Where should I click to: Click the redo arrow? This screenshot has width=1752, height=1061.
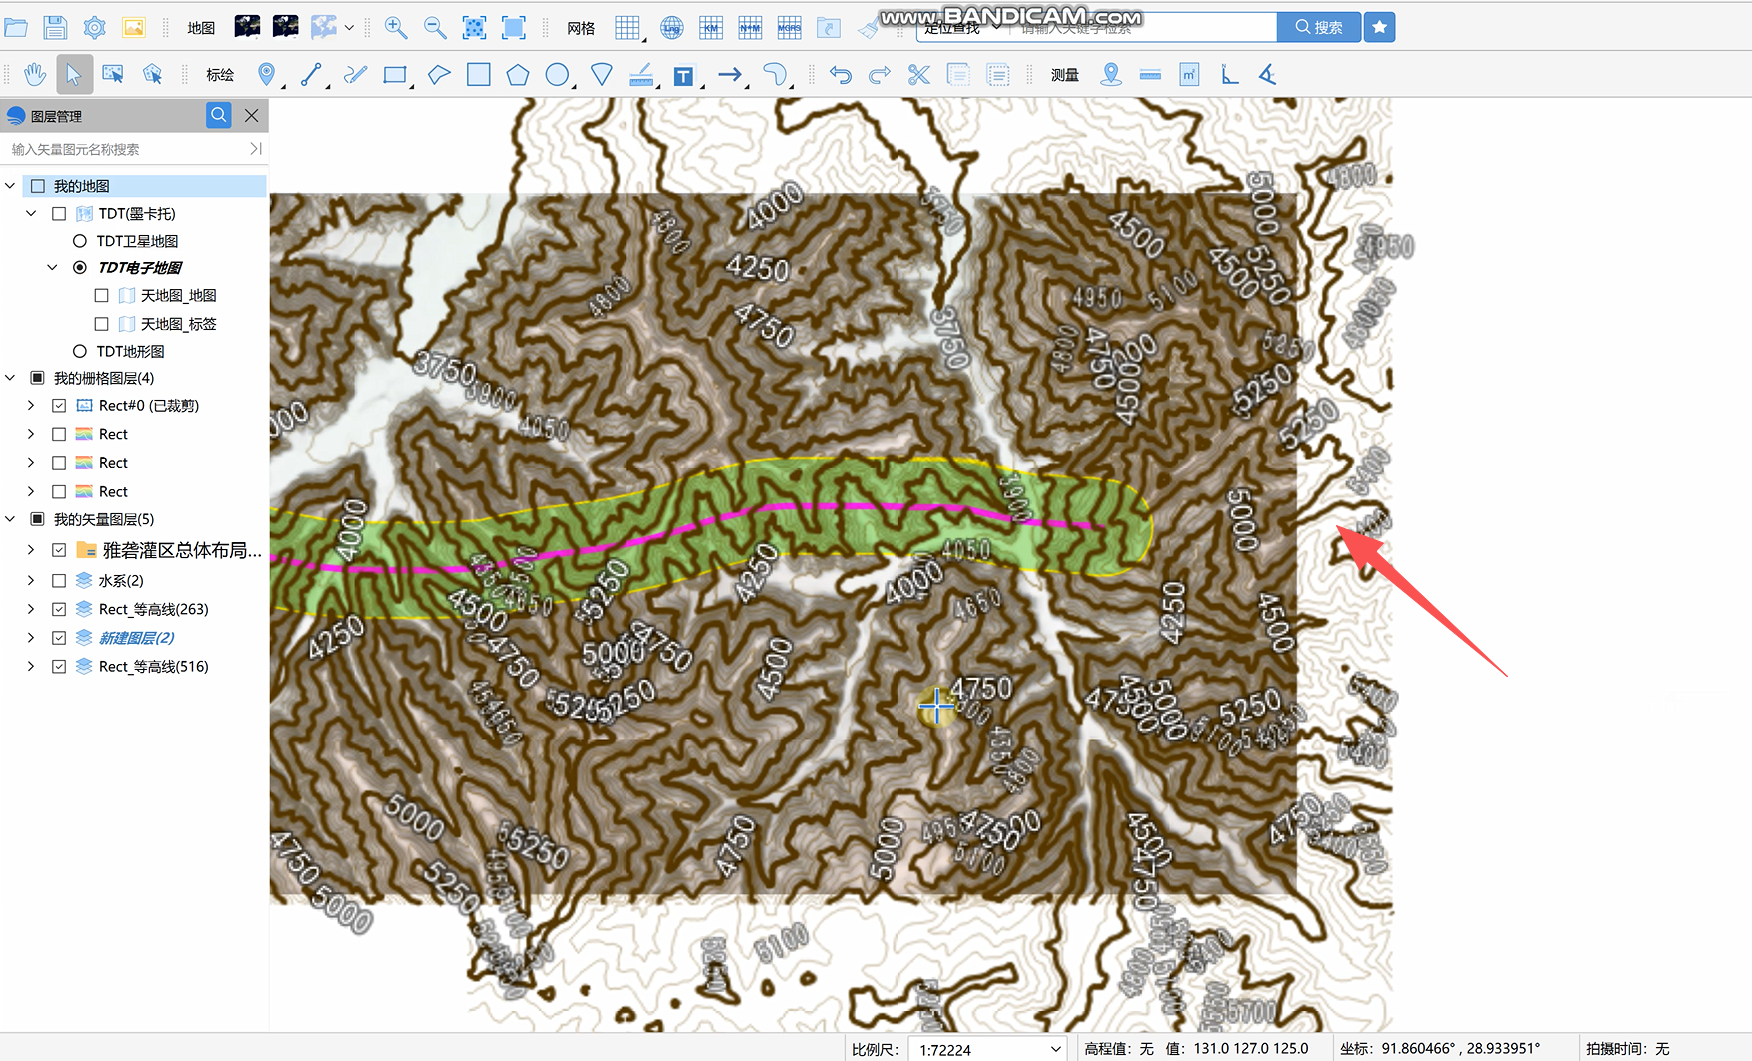880,74
